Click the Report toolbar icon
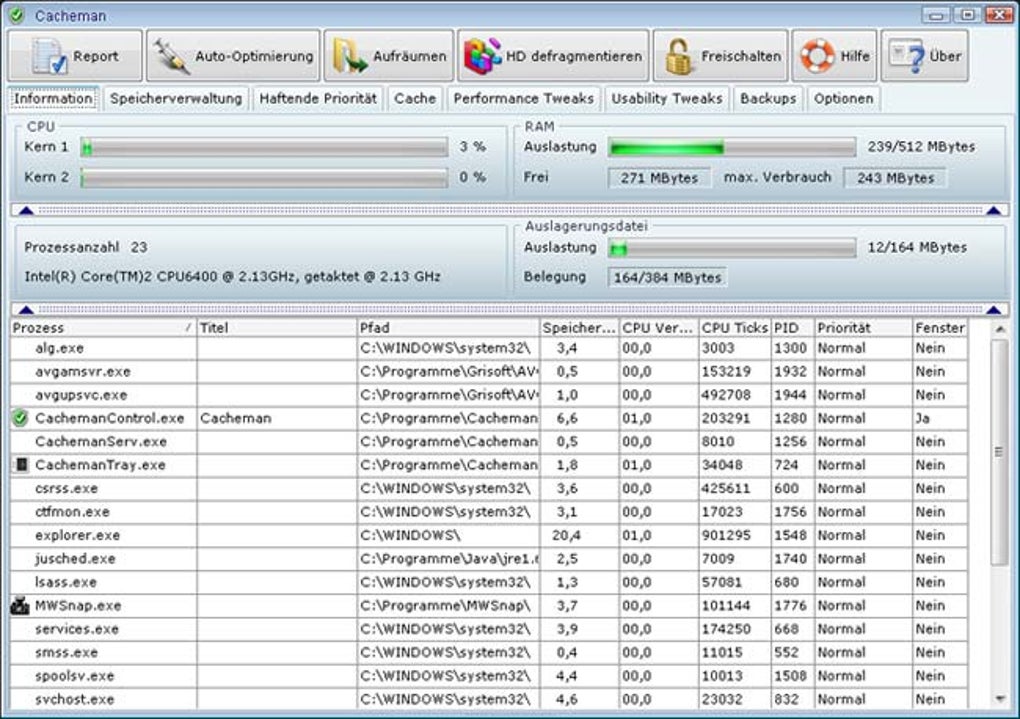 49,56
